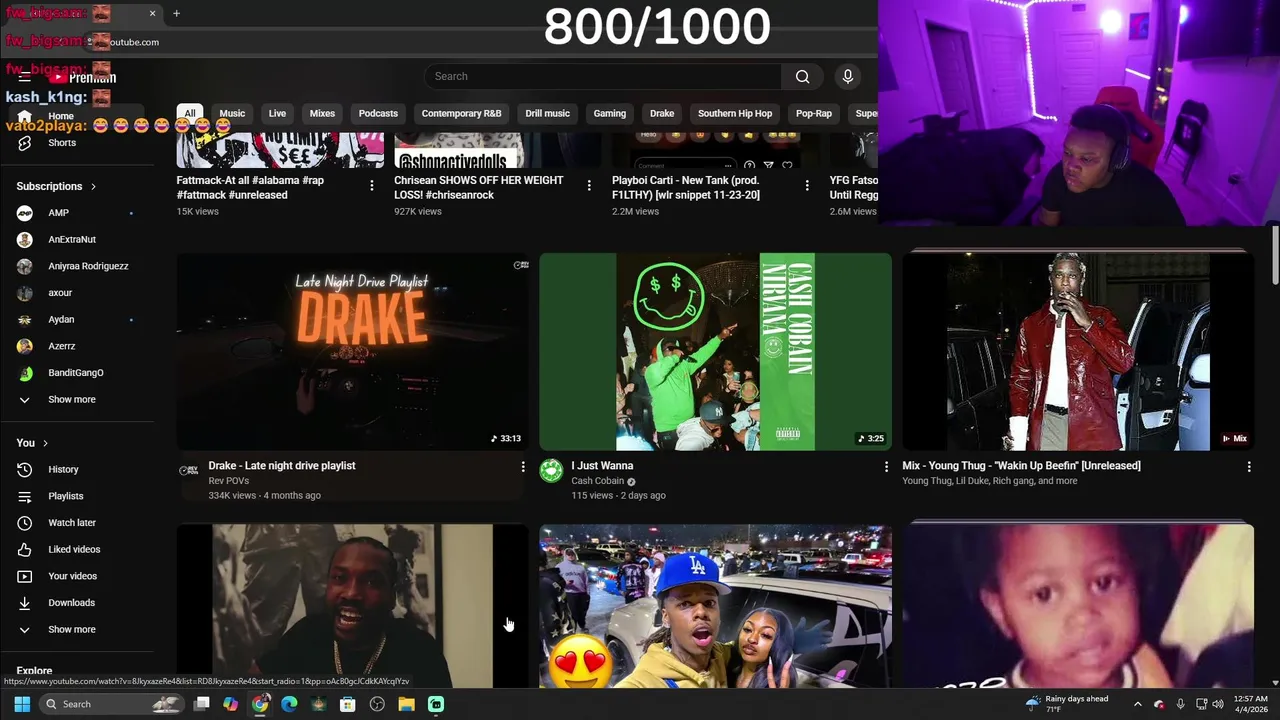Select the All filter chip
1280x720 pixels.
tap(189, 114)
